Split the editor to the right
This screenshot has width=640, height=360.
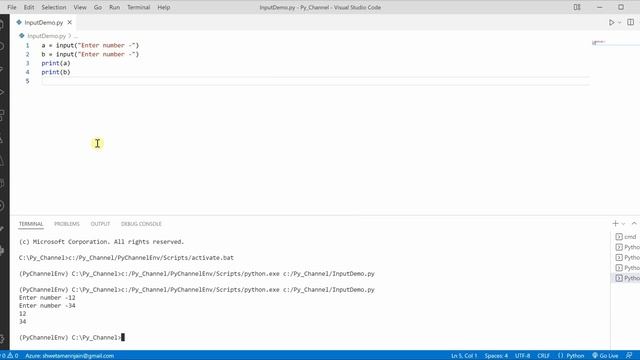click(631, 22)
